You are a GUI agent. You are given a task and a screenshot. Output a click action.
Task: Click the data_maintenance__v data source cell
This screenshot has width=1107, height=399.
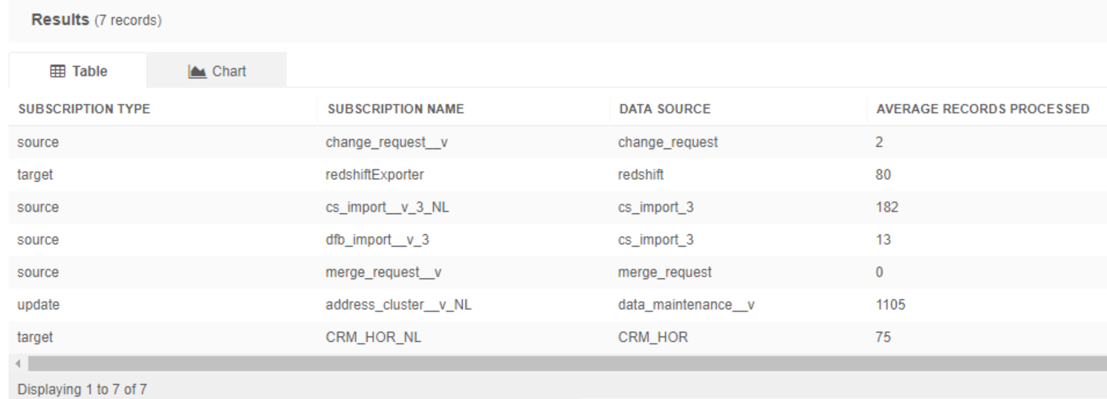coord(686,304)
